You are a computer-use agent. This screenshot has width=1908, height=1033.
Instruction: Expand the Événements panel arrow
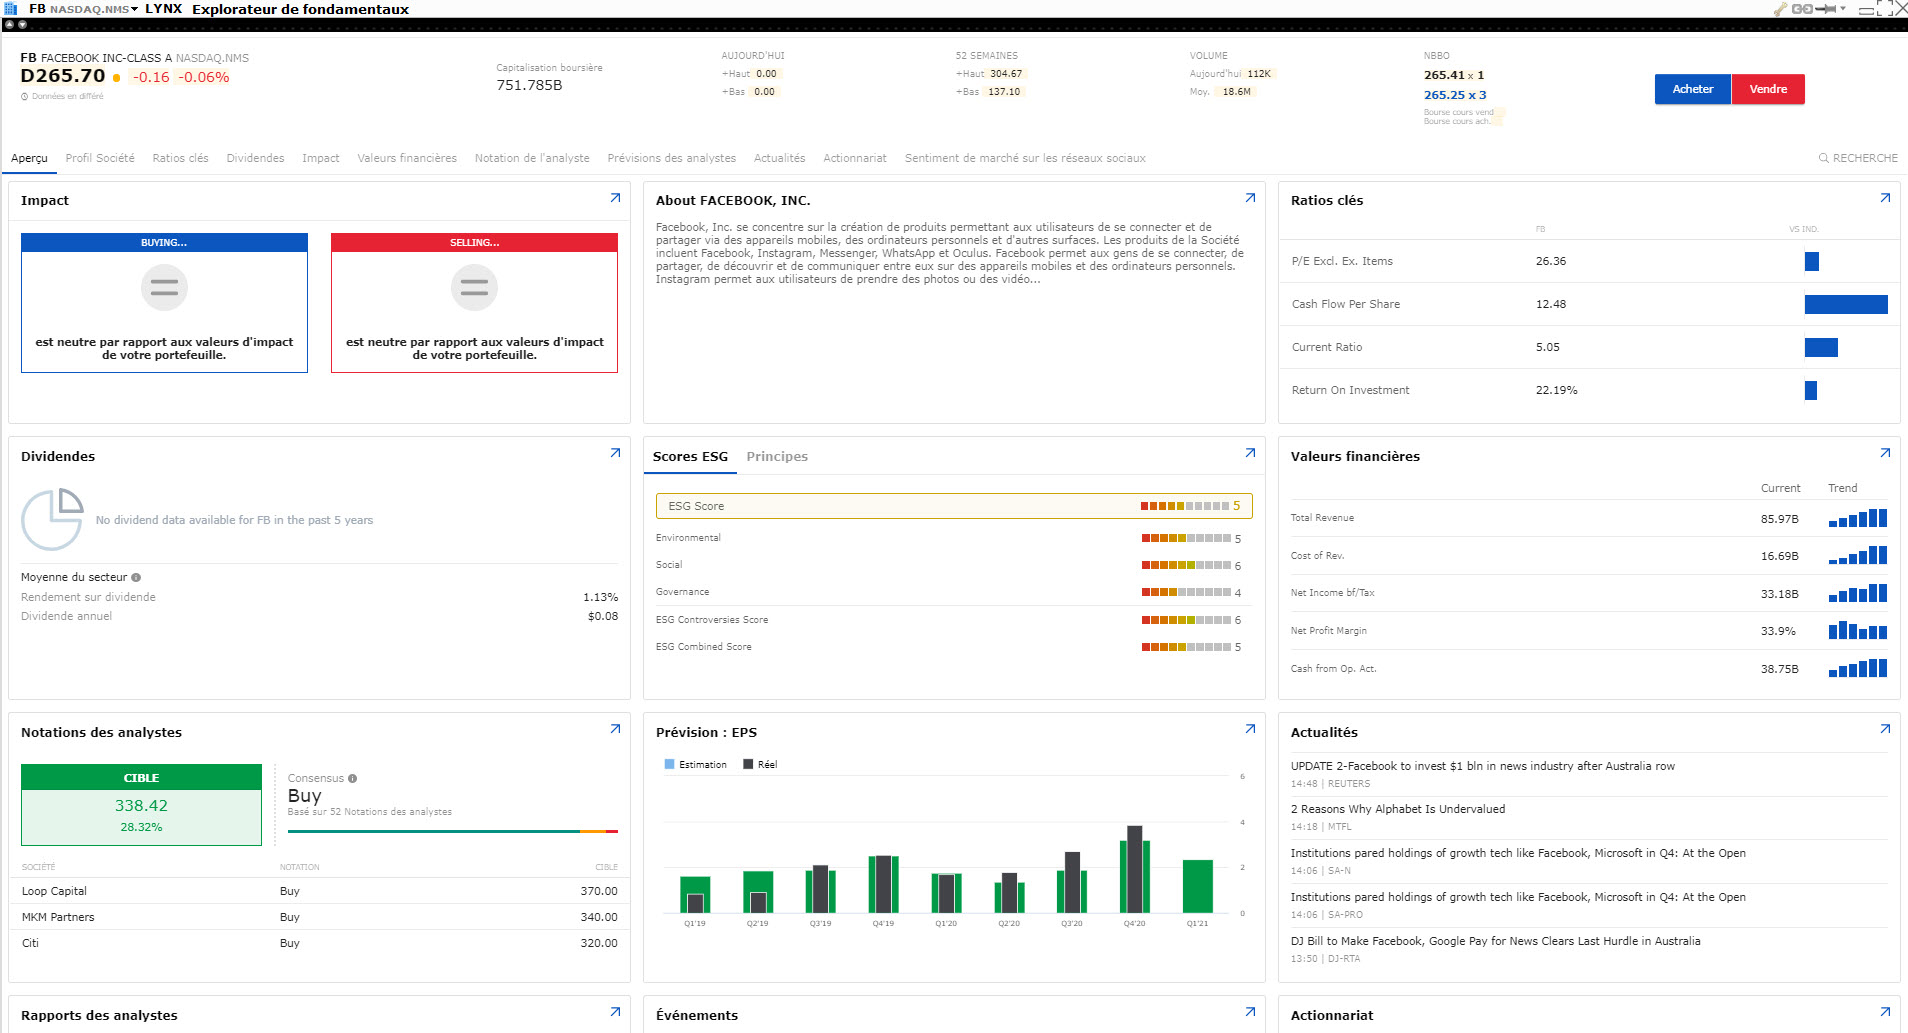[x=1250, y=1012]
